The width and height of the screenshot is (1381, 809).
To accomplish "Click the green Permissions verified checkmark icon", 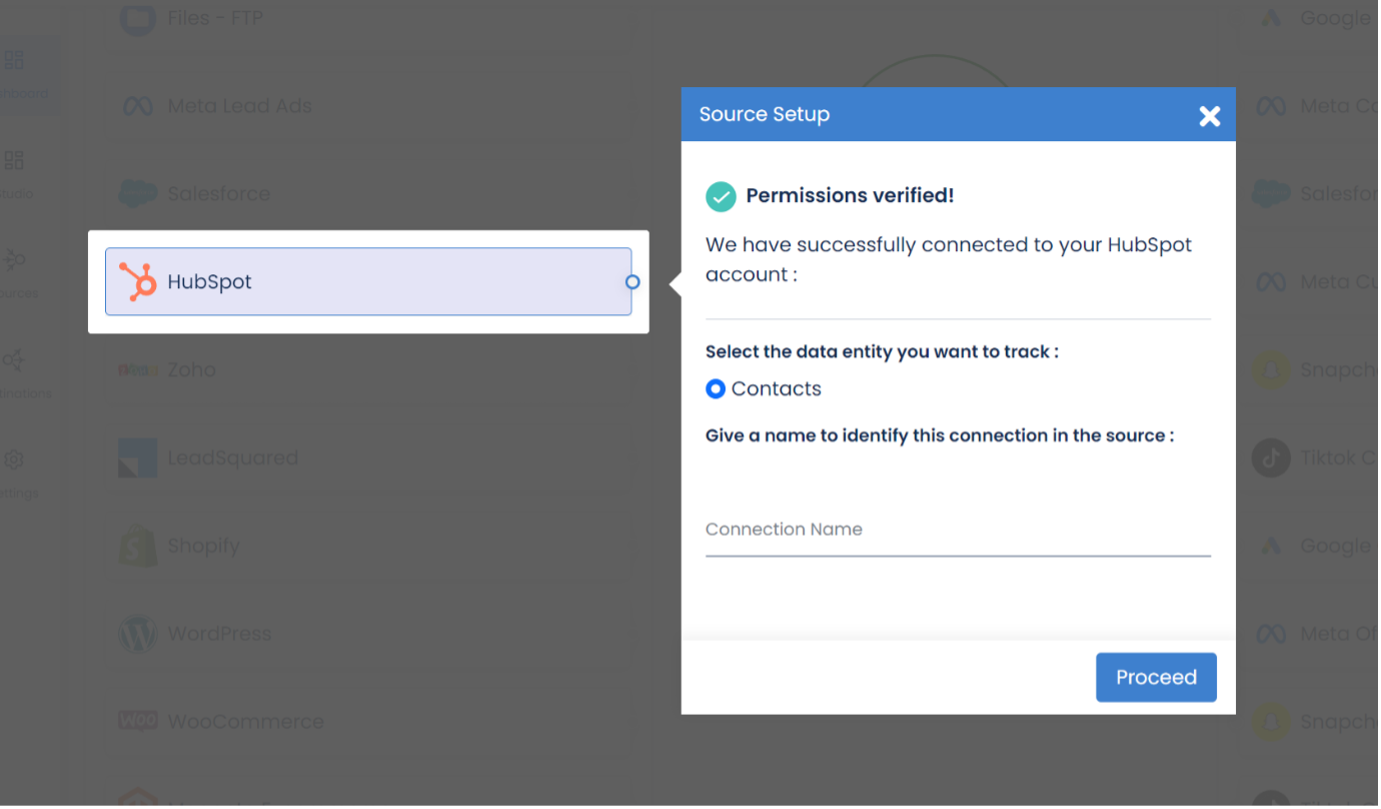I will pos(722,197).
